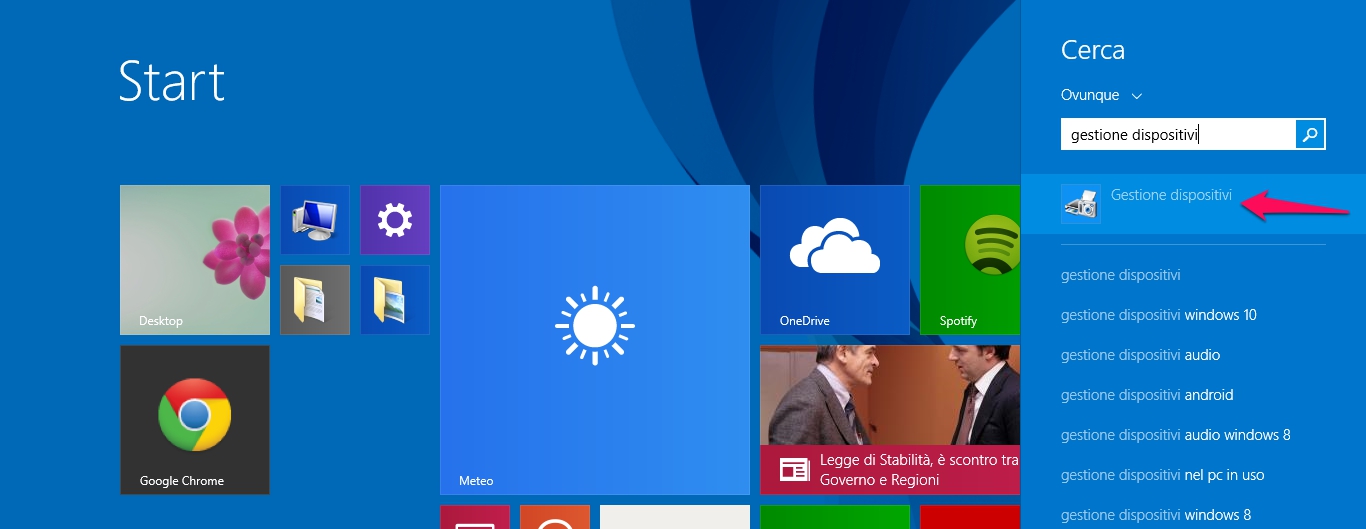Launch the Meteo weather tile
Image resolution: width=1366 pixels, height=529 pixels.
click(x=594, y=339)
